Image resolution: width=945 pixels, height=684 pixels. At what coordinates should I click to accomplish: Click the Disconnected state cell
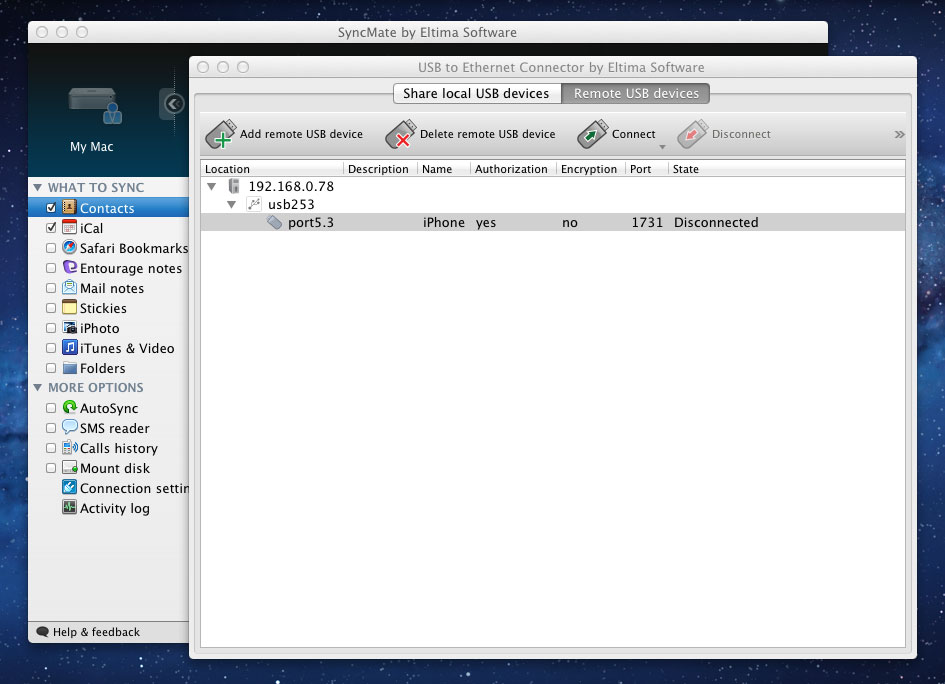pyautogui.click(x=716, y=222)
